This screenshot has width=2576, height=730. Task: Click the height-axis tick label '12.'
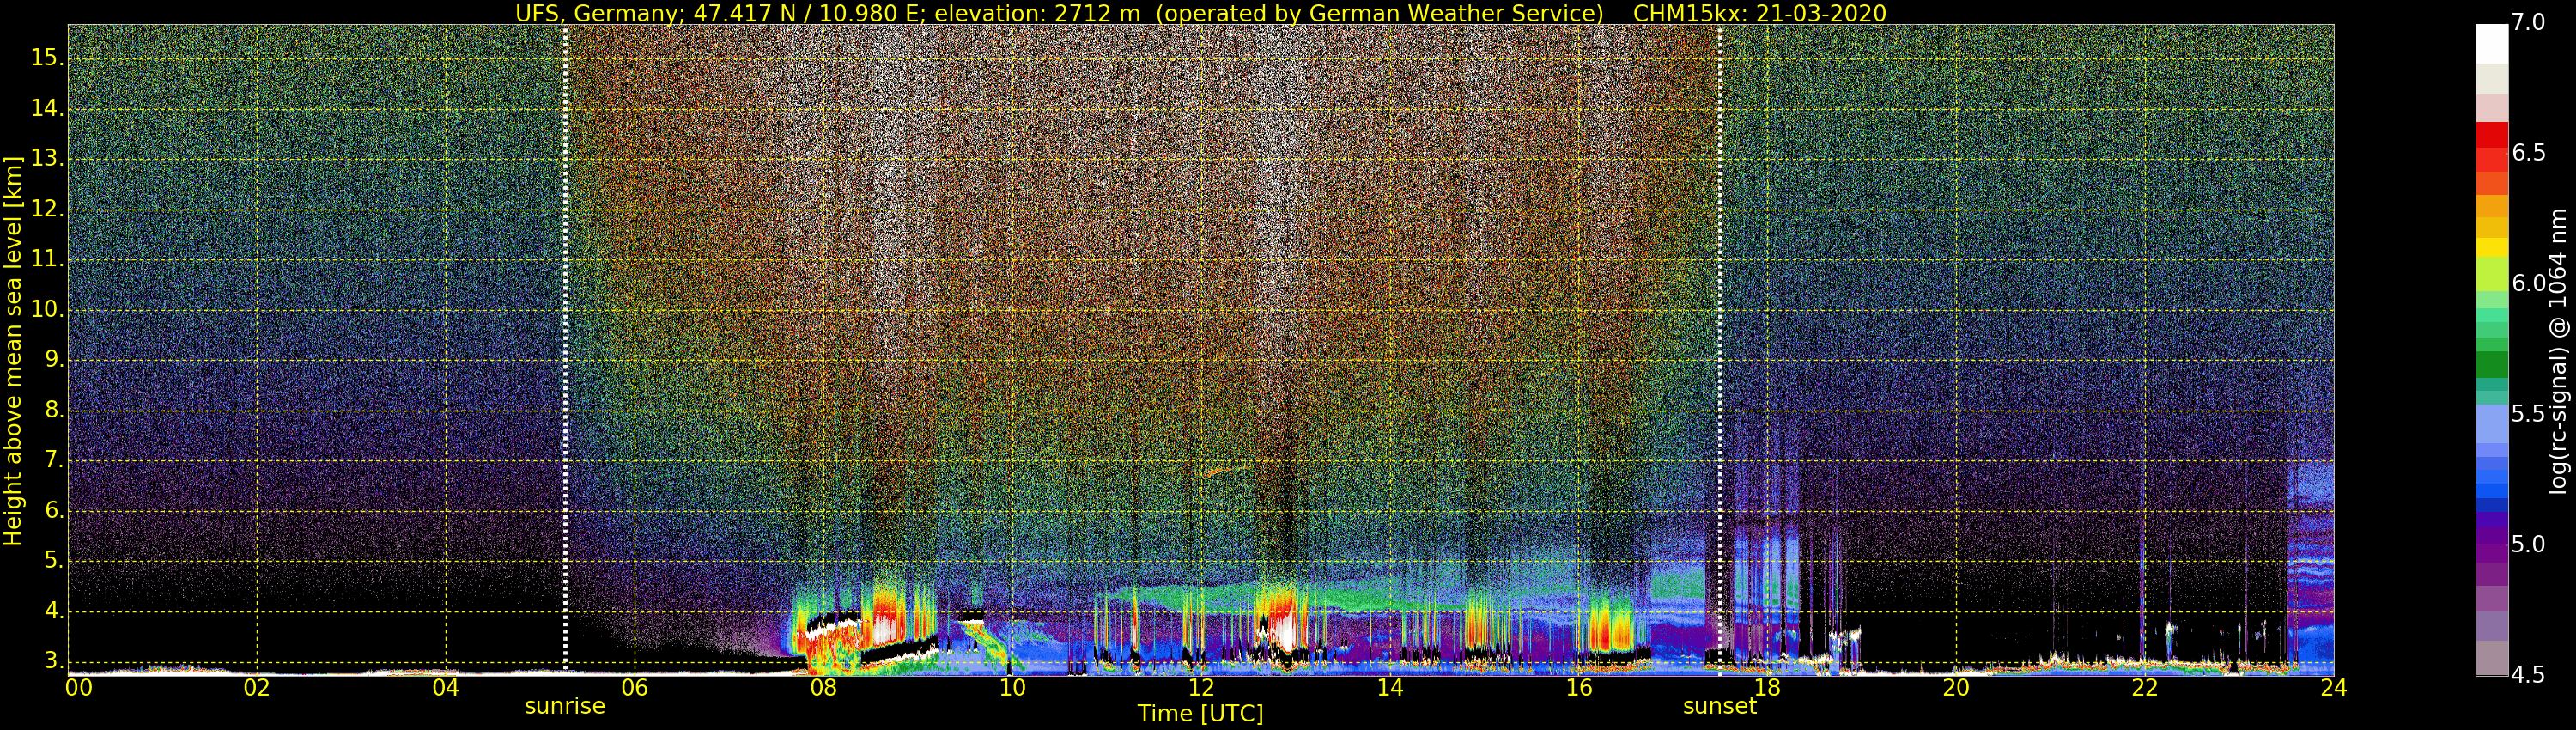(x=47, y=210)
